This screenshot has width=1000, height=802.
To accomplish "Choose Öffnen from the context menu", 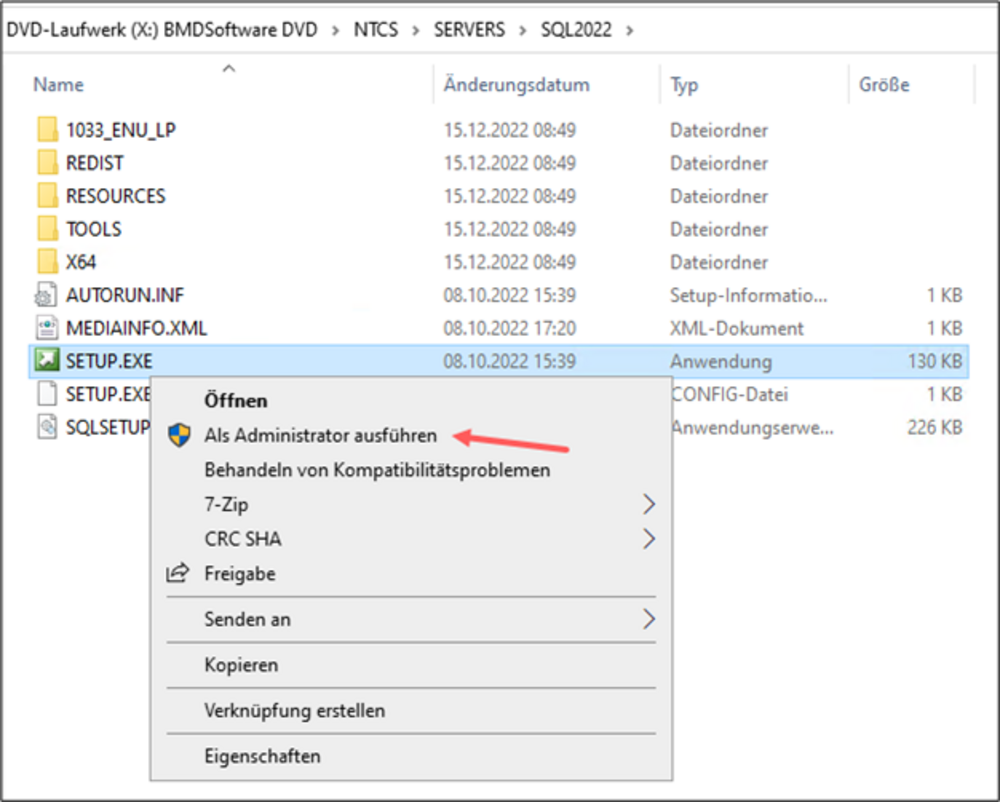I will [x=236, y=400].
